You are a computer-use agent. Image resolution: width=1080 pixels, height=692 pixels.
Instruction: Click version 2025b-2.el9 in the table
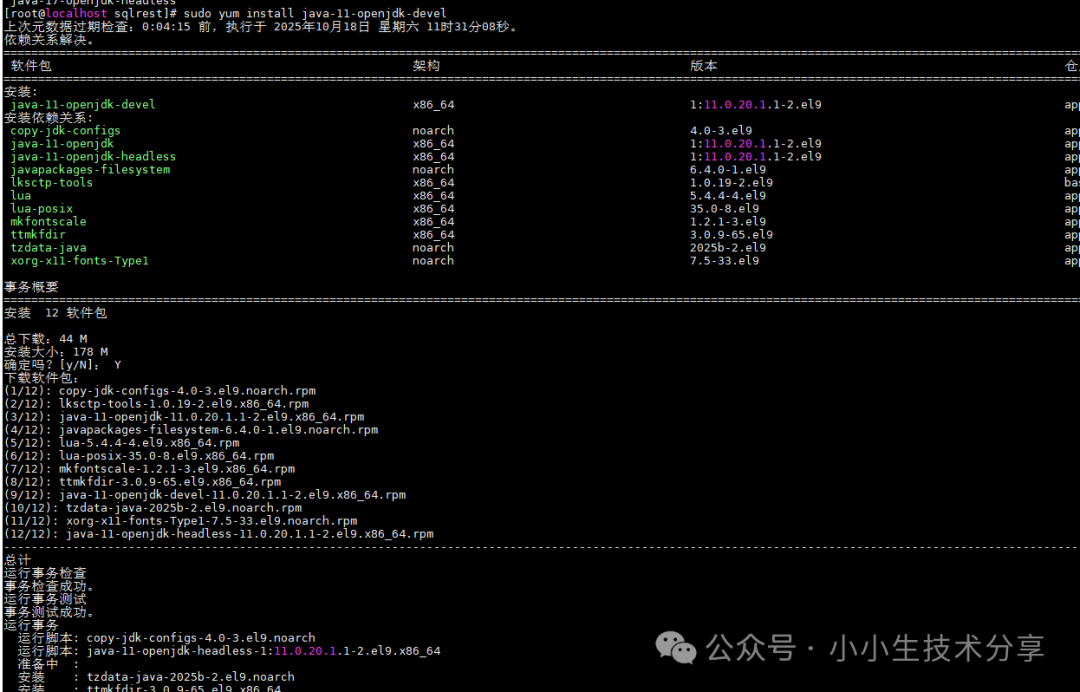coord(728,248)
